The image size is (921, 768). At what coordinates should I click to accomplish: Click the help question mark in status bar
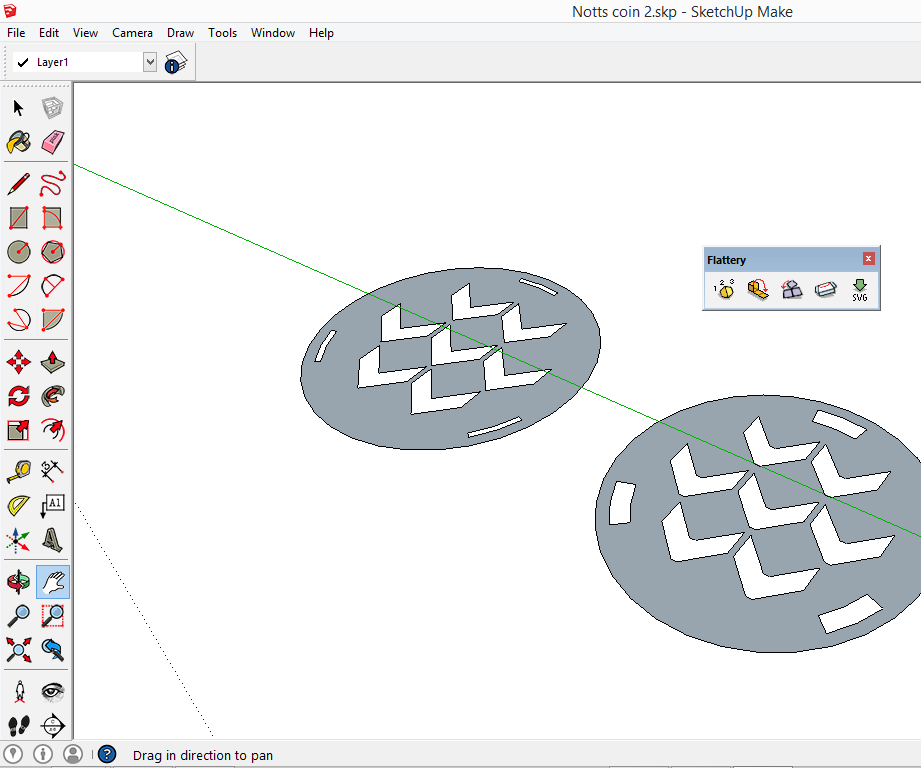106,753
